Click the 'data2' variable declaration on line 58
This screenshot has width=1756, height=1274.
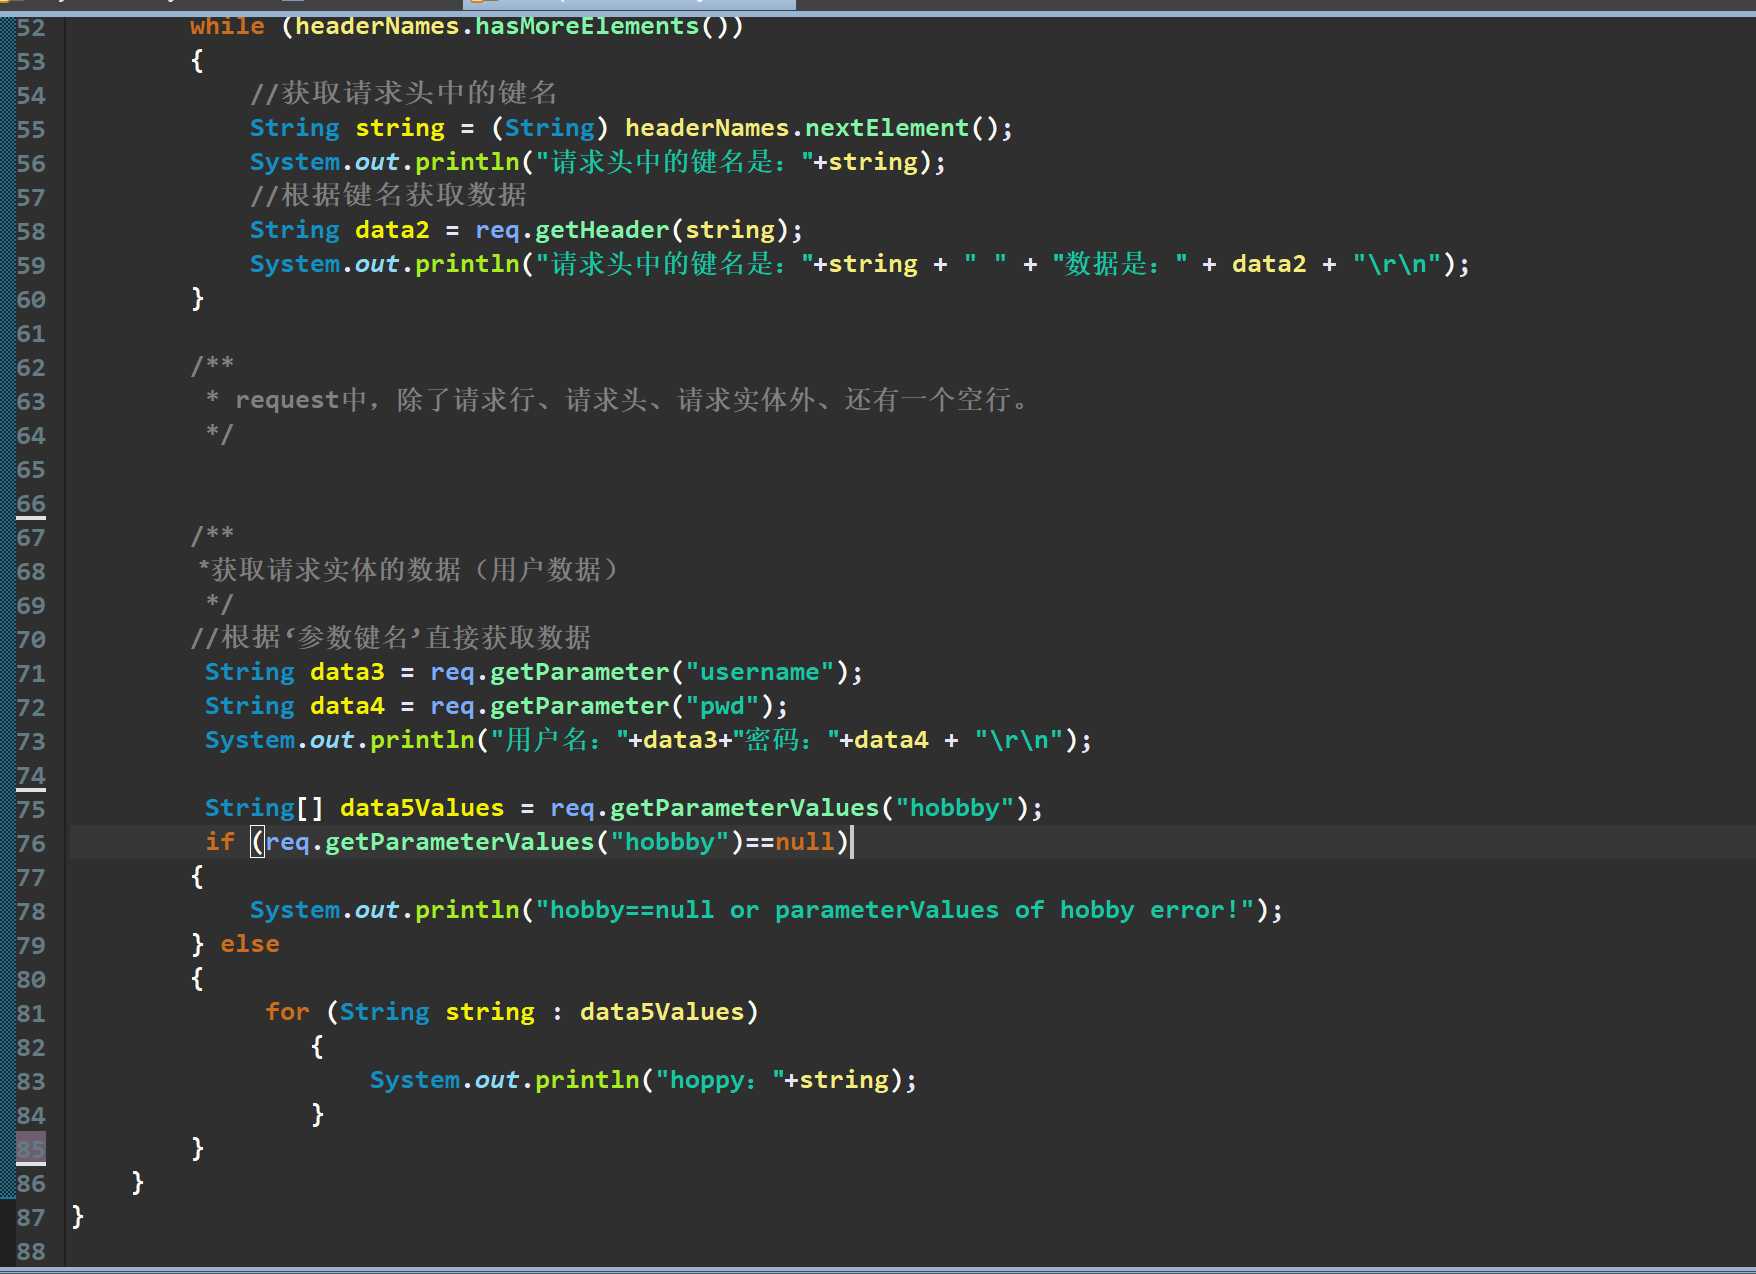click(392, 230)
